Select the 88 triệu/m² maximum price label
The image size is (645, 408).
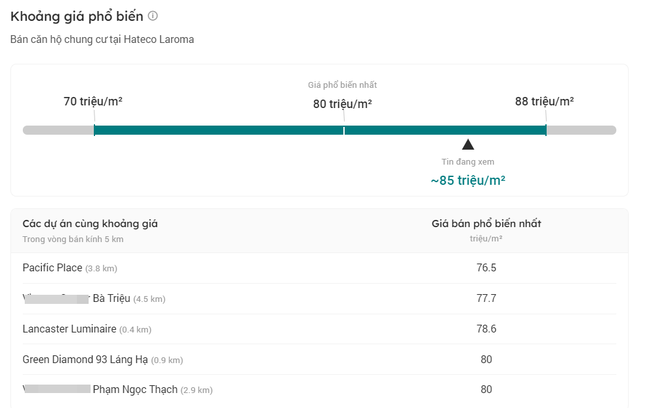[544, 101]
